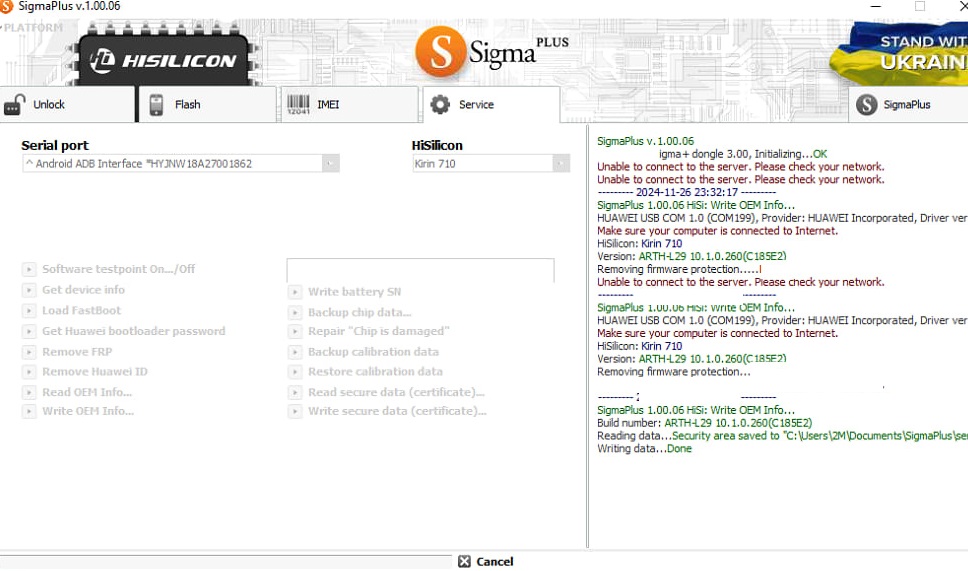Image resolution: width=968 pixels, height=571 pixels.
Task: Expand the HiSilicon Kirin 710 dropdown arrow
Action: (561, 164)
